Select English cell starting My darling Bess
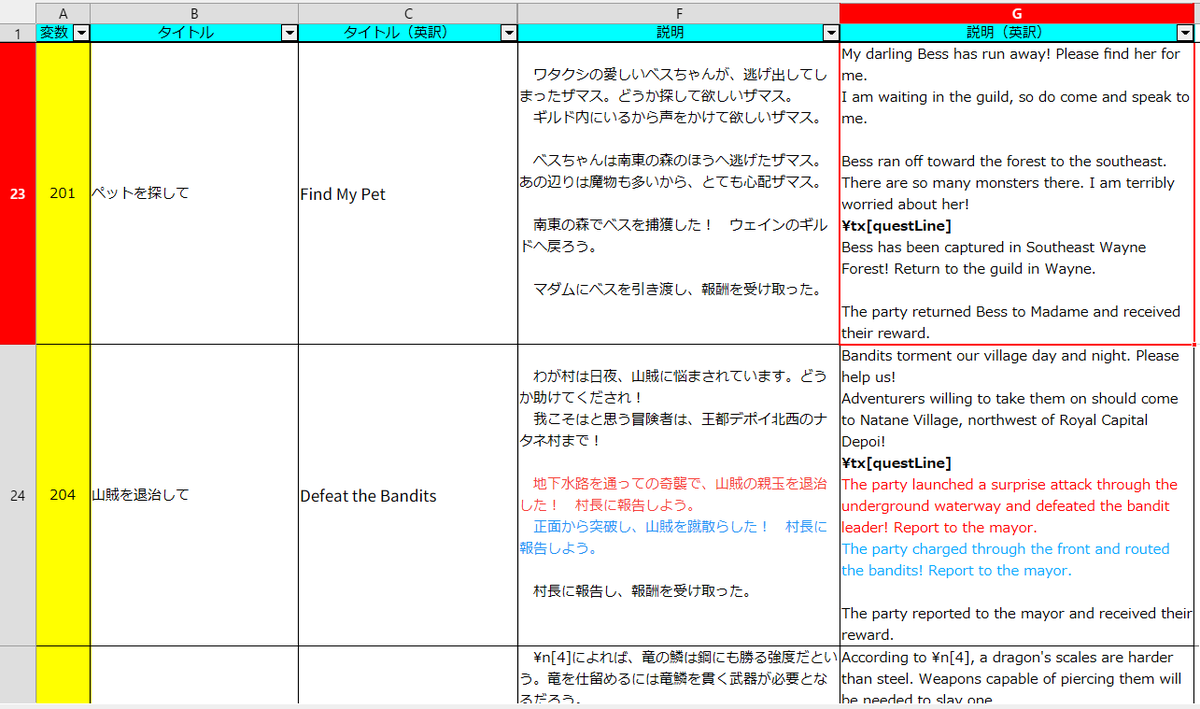This screenshot has width=1200, height=709. pos(1017,194)
